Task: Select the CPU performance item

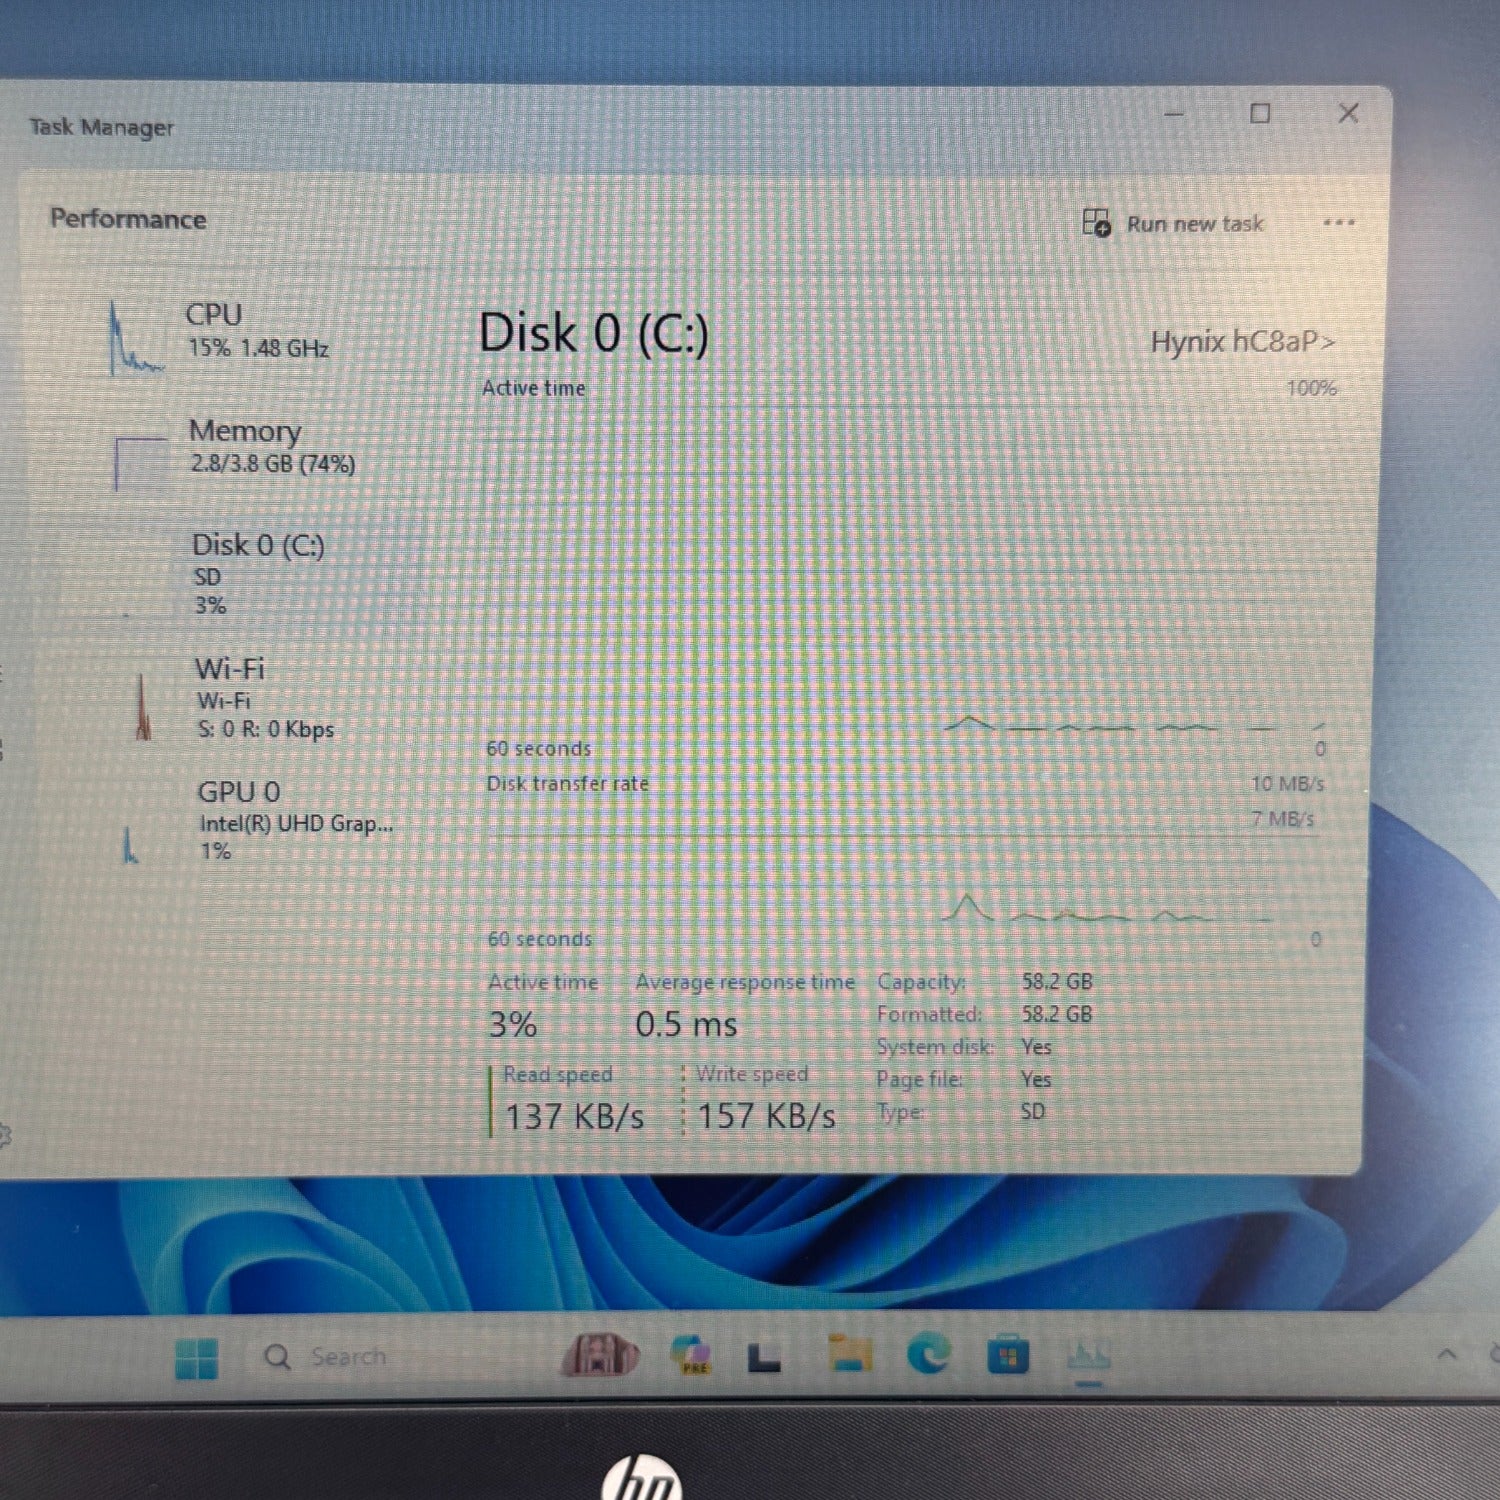Action: click(240, 332)
